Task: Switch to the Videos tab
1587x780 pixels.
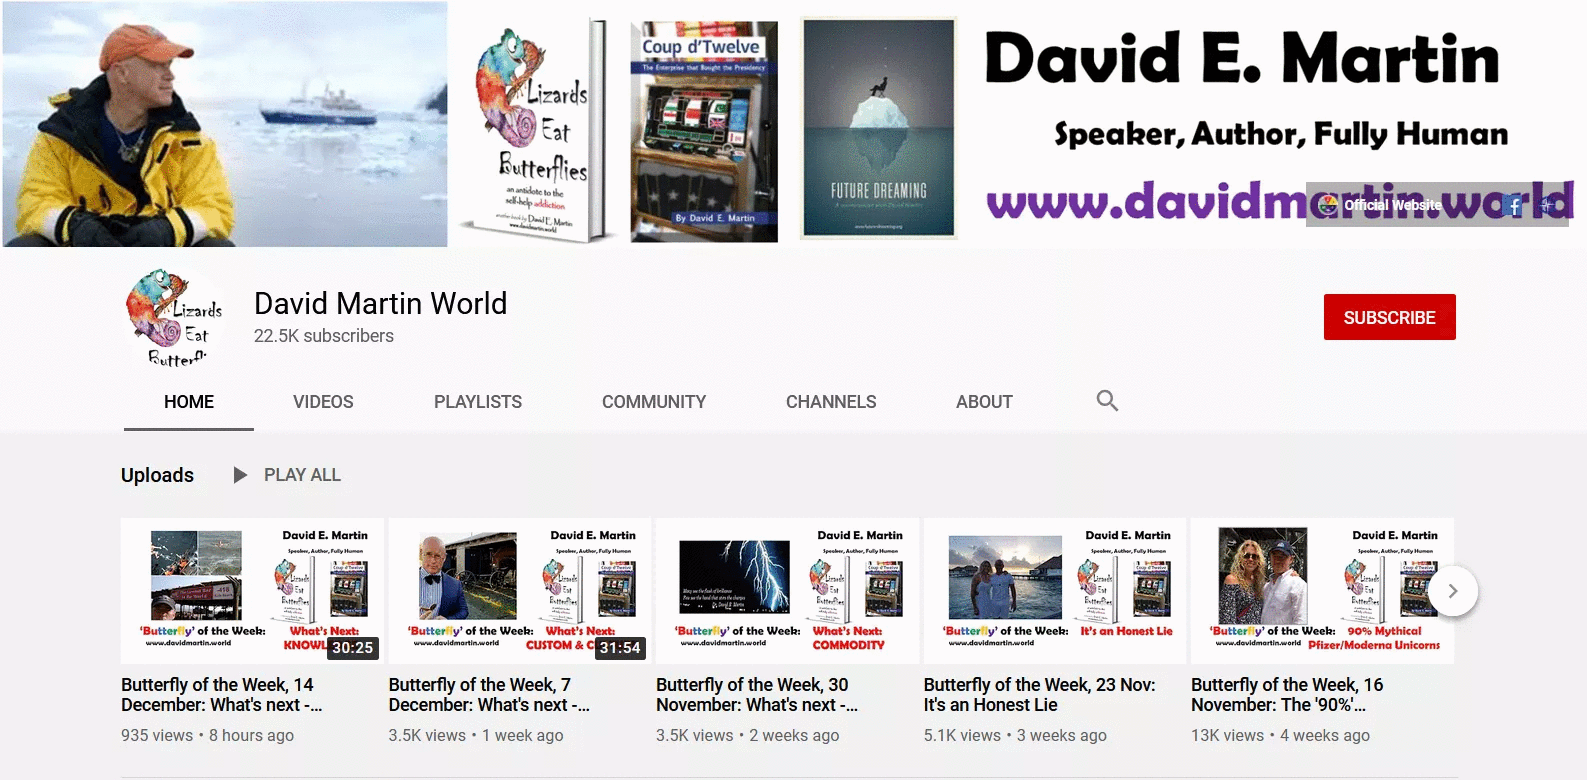Action: pos(323,402)
